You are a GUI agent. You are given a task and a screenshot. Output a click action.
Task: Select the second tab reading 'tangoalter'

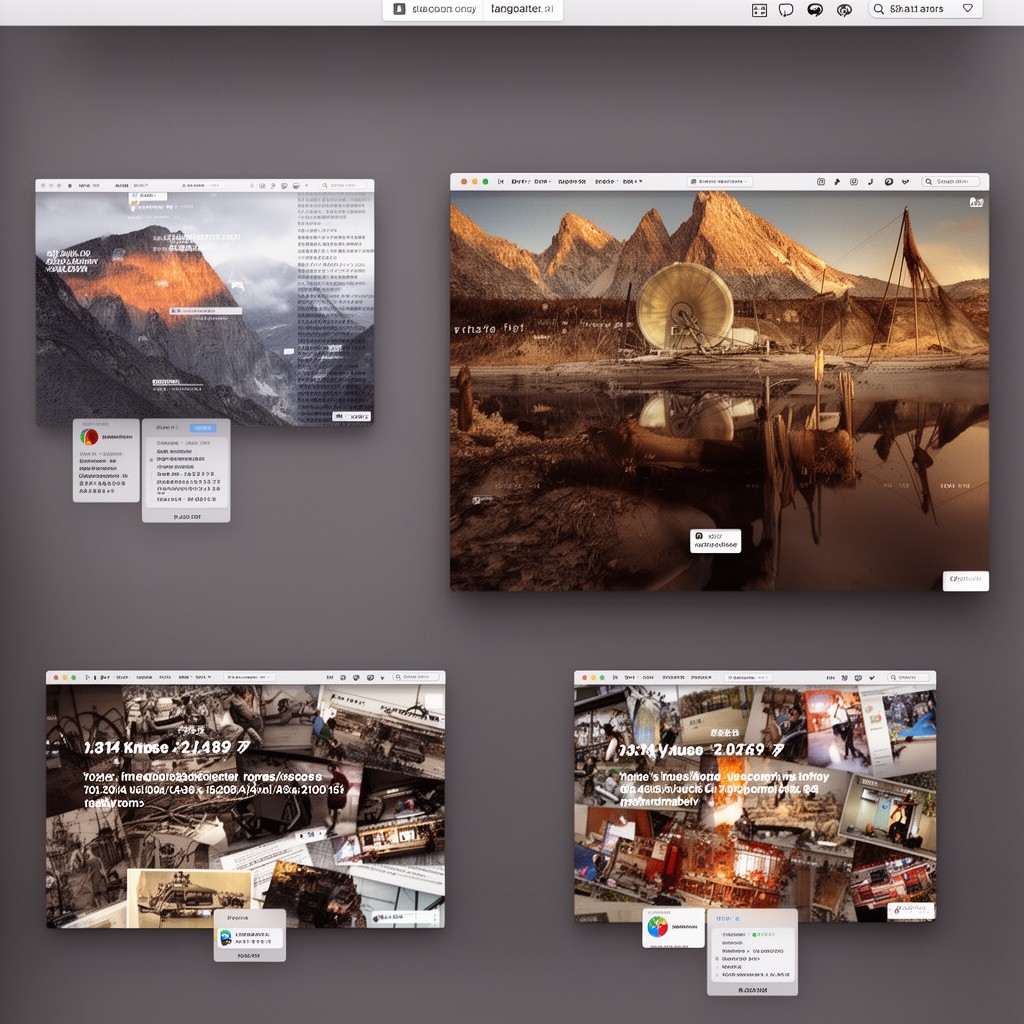[522, 9]
